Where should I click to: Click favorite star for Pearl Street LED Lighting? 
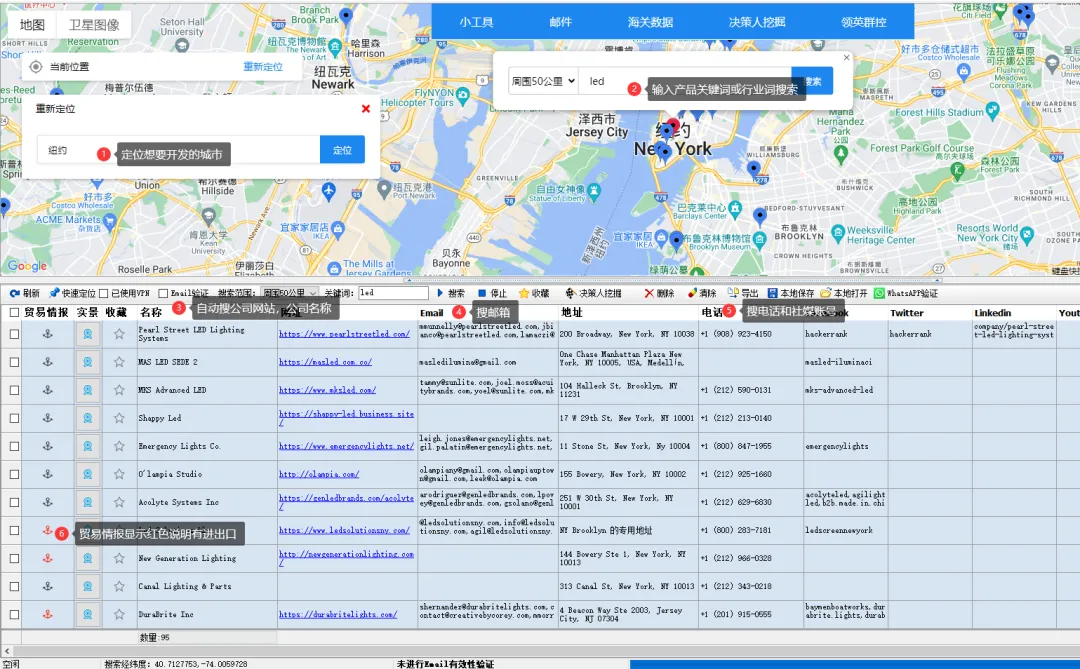[x=119, y=334]
